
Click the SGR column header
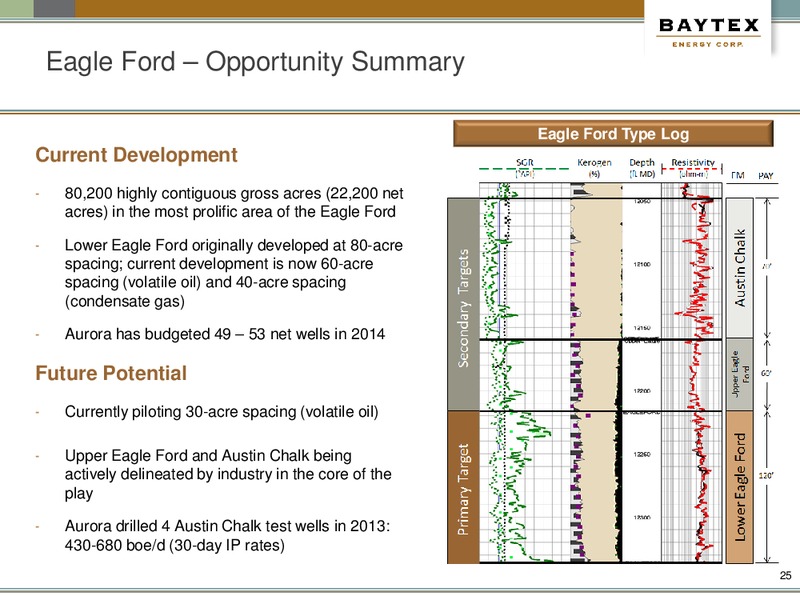pyautogui.click(x=524, y=168)
